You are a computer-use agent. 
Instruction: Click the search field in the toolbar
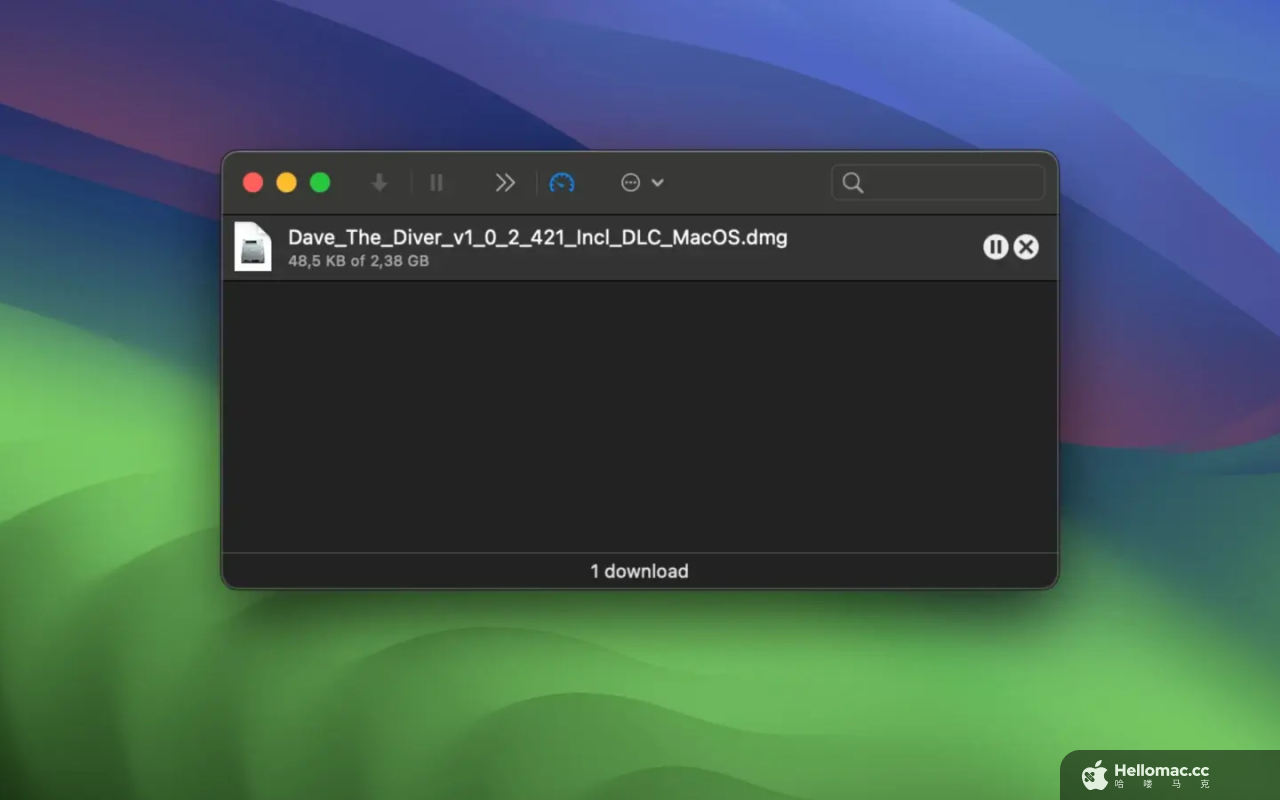point(938,182)
